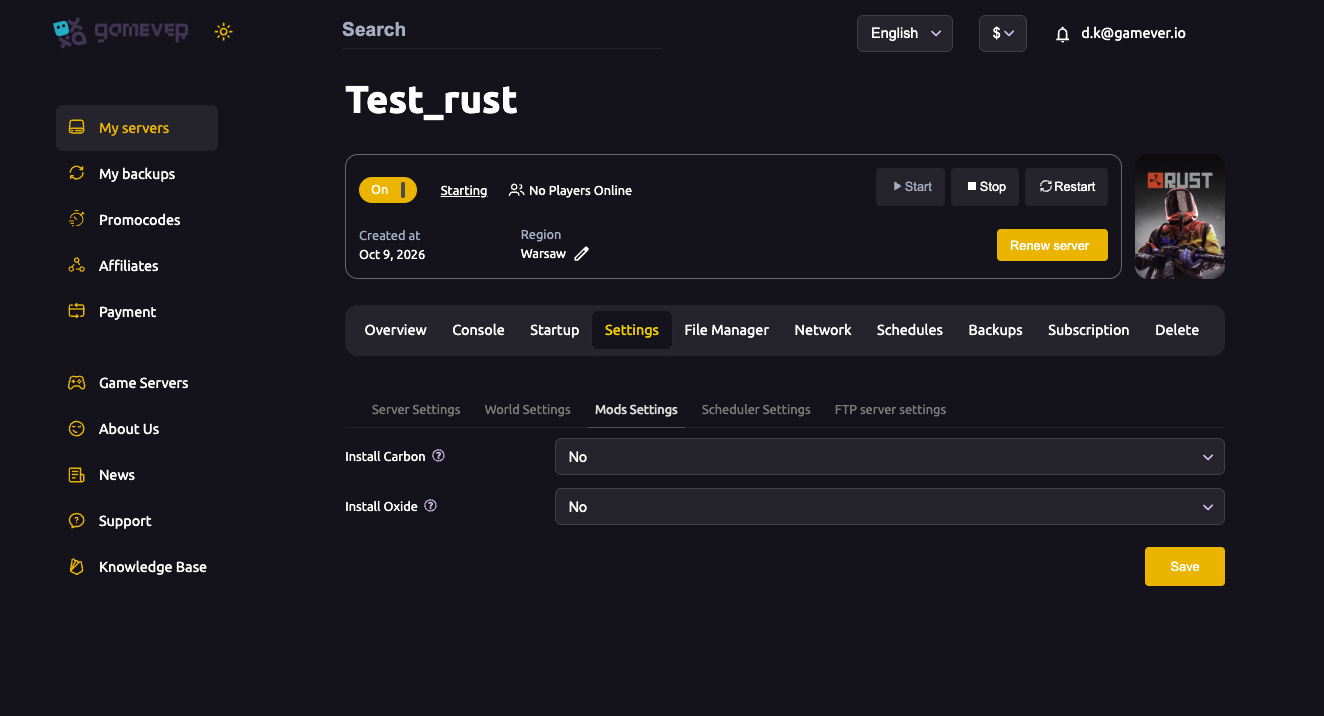Click the players online people icon
The height and width of the screenshot is (716, 1324).
516,190
